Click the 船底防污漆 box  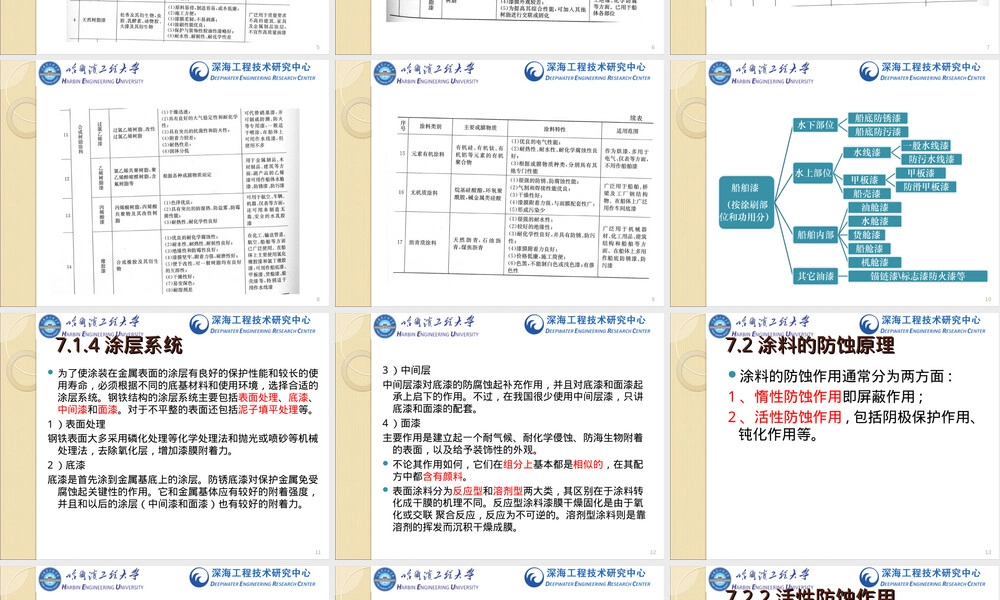(878, 131)
